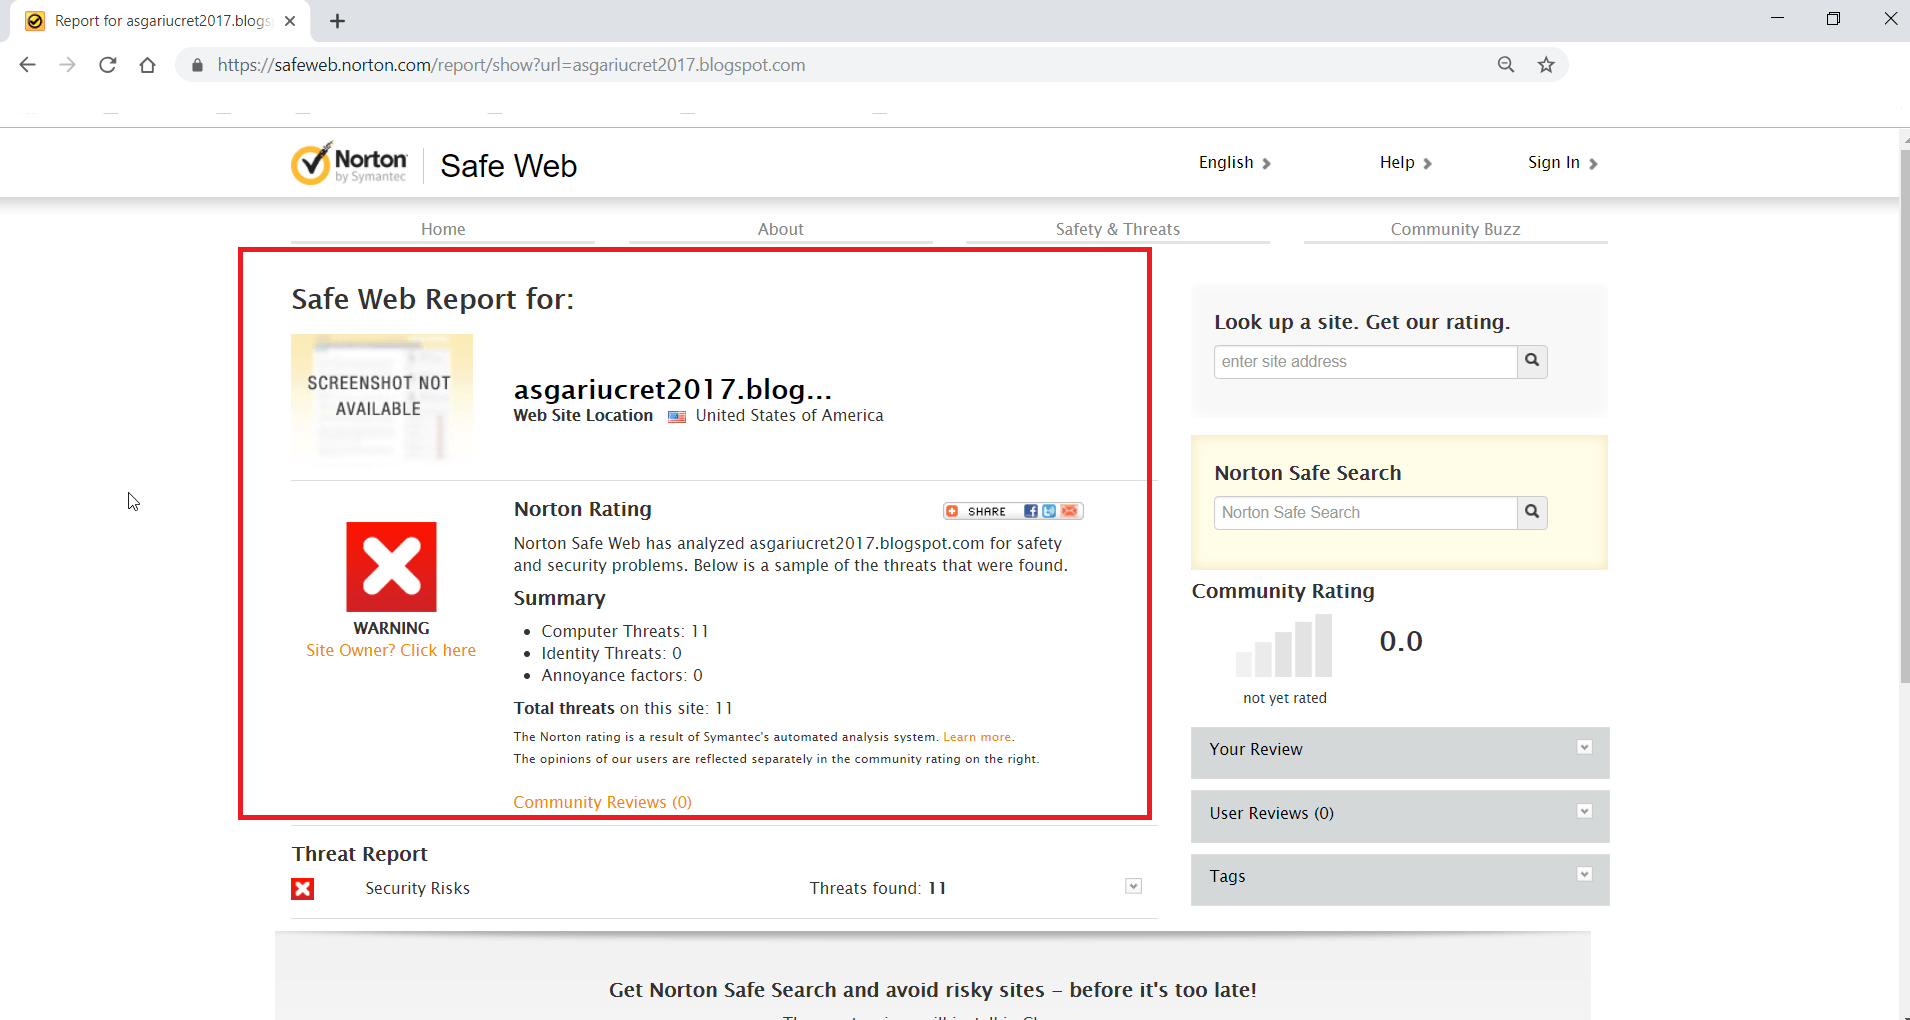The width and height of the screenshot is (1910, 1020).
Task: Reload the page in the browser
Action: point(108,65)
